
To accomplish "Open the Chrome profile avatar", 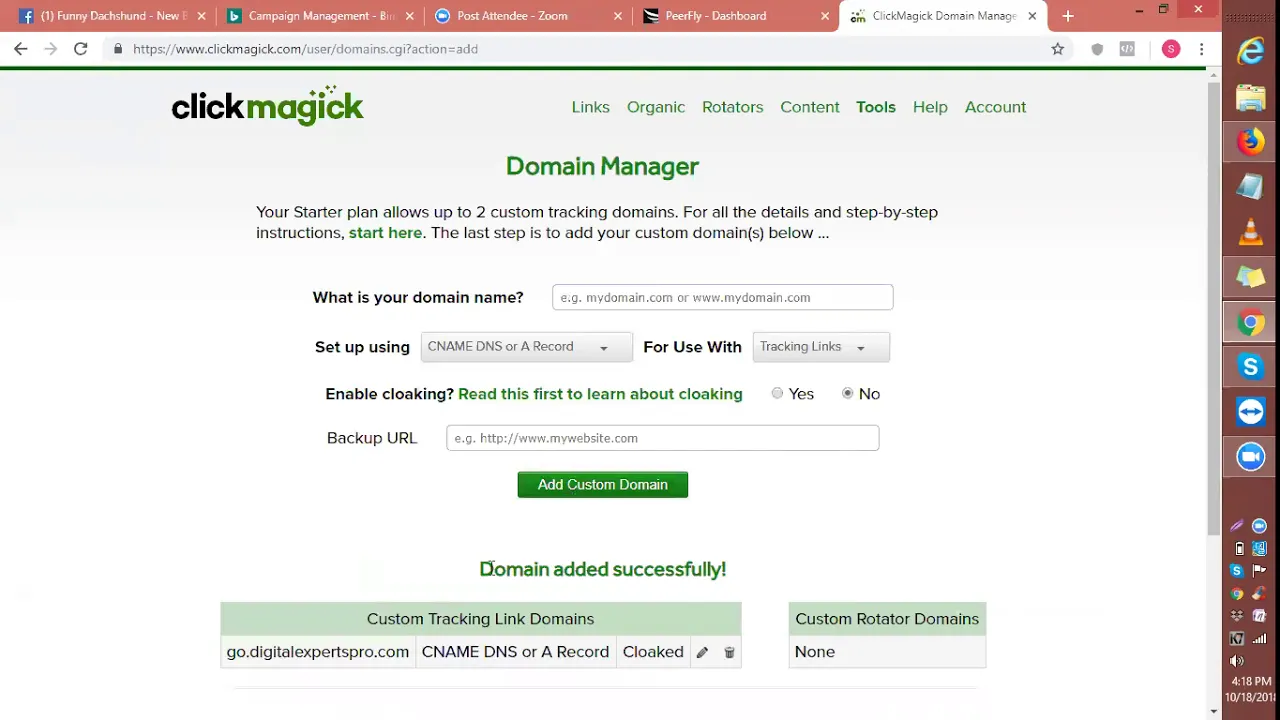I will (x=1171, y=49).
